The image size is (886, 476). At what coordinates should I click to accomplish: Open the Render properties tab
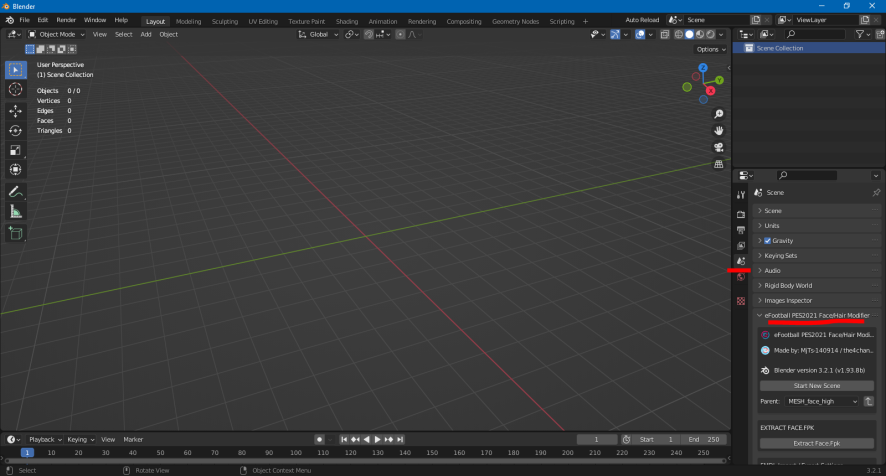click(741, 214)
